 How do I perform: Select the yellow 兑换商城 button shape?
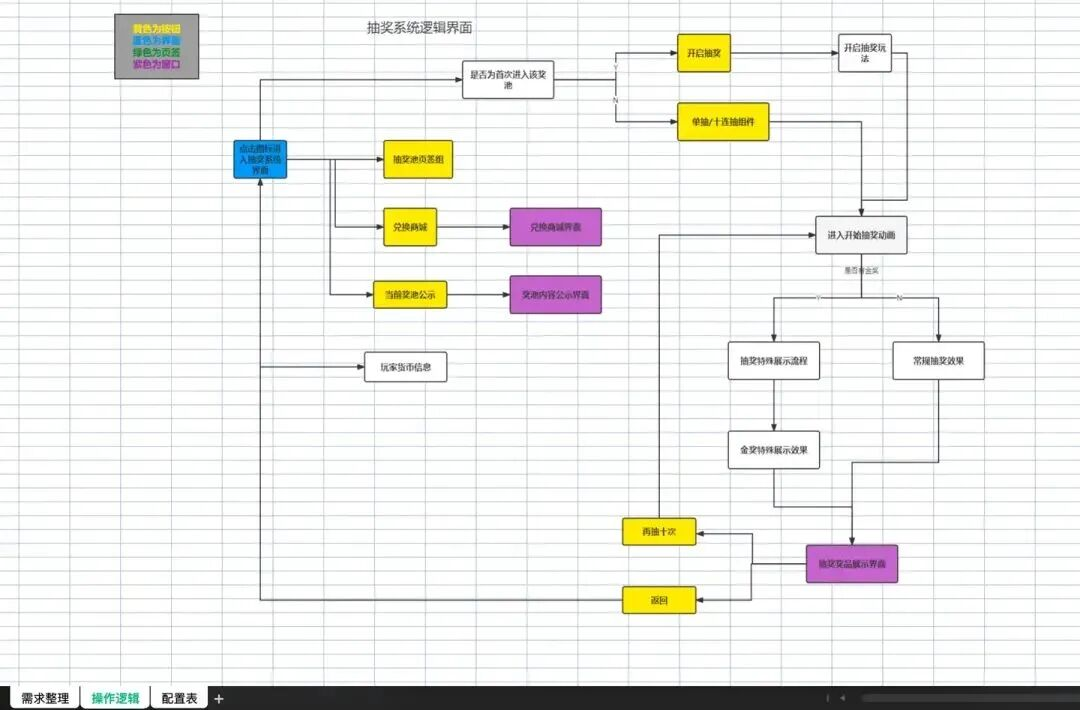point(410,227)
